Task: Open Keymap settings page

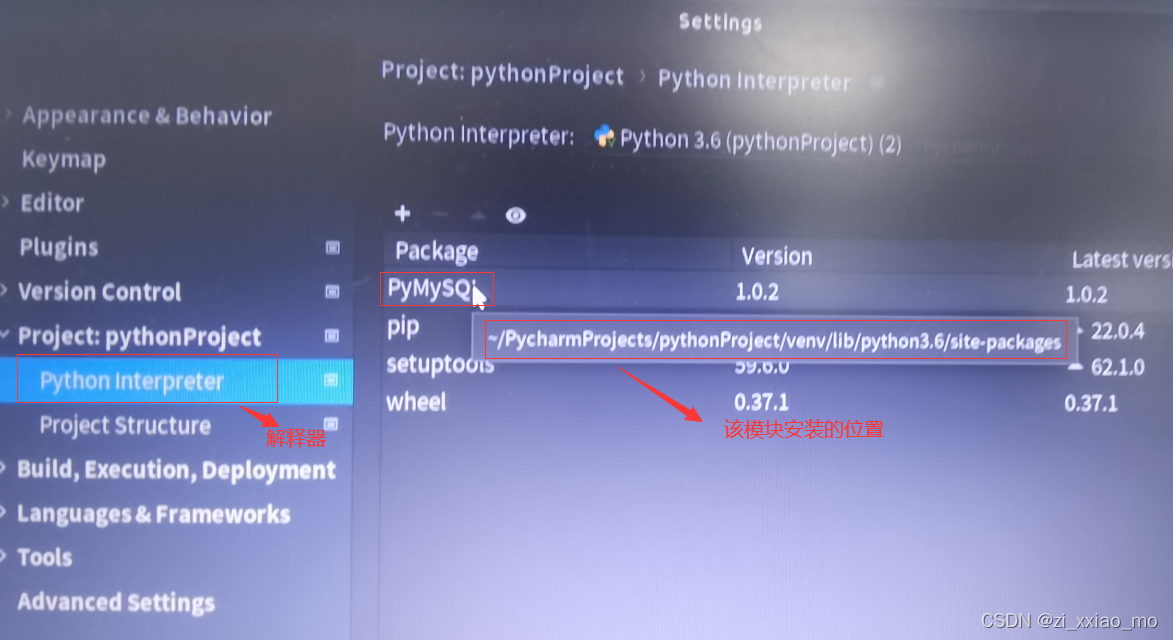Action: (x=64, y=159)
